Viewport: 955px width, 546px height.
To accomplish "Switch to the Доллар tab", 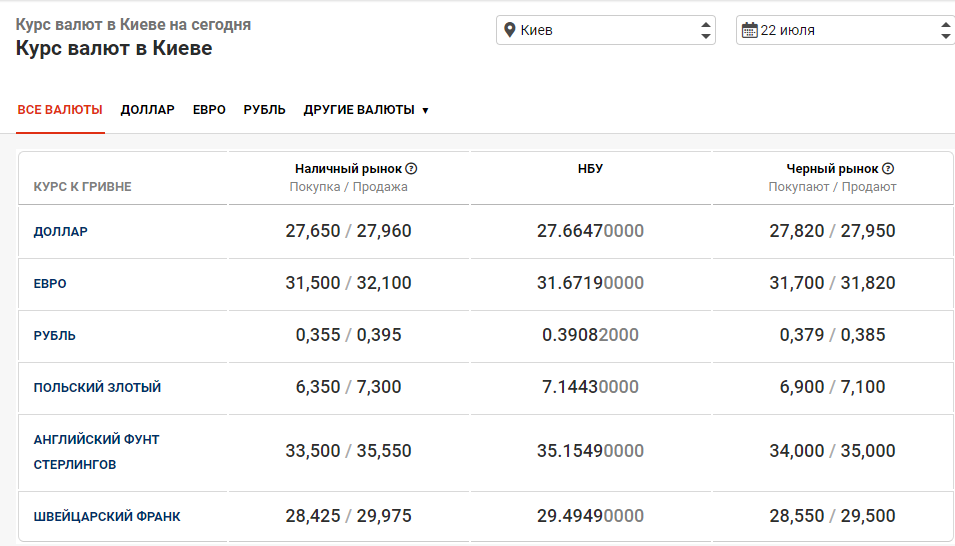I will 147,110.
